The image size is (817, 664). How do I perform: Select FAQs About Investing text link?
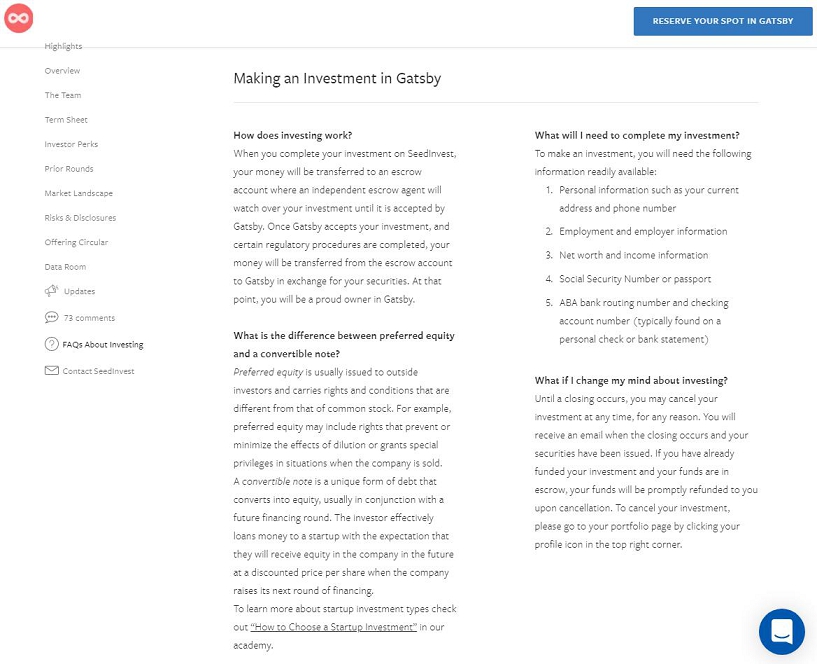click(x=103, y=345)
